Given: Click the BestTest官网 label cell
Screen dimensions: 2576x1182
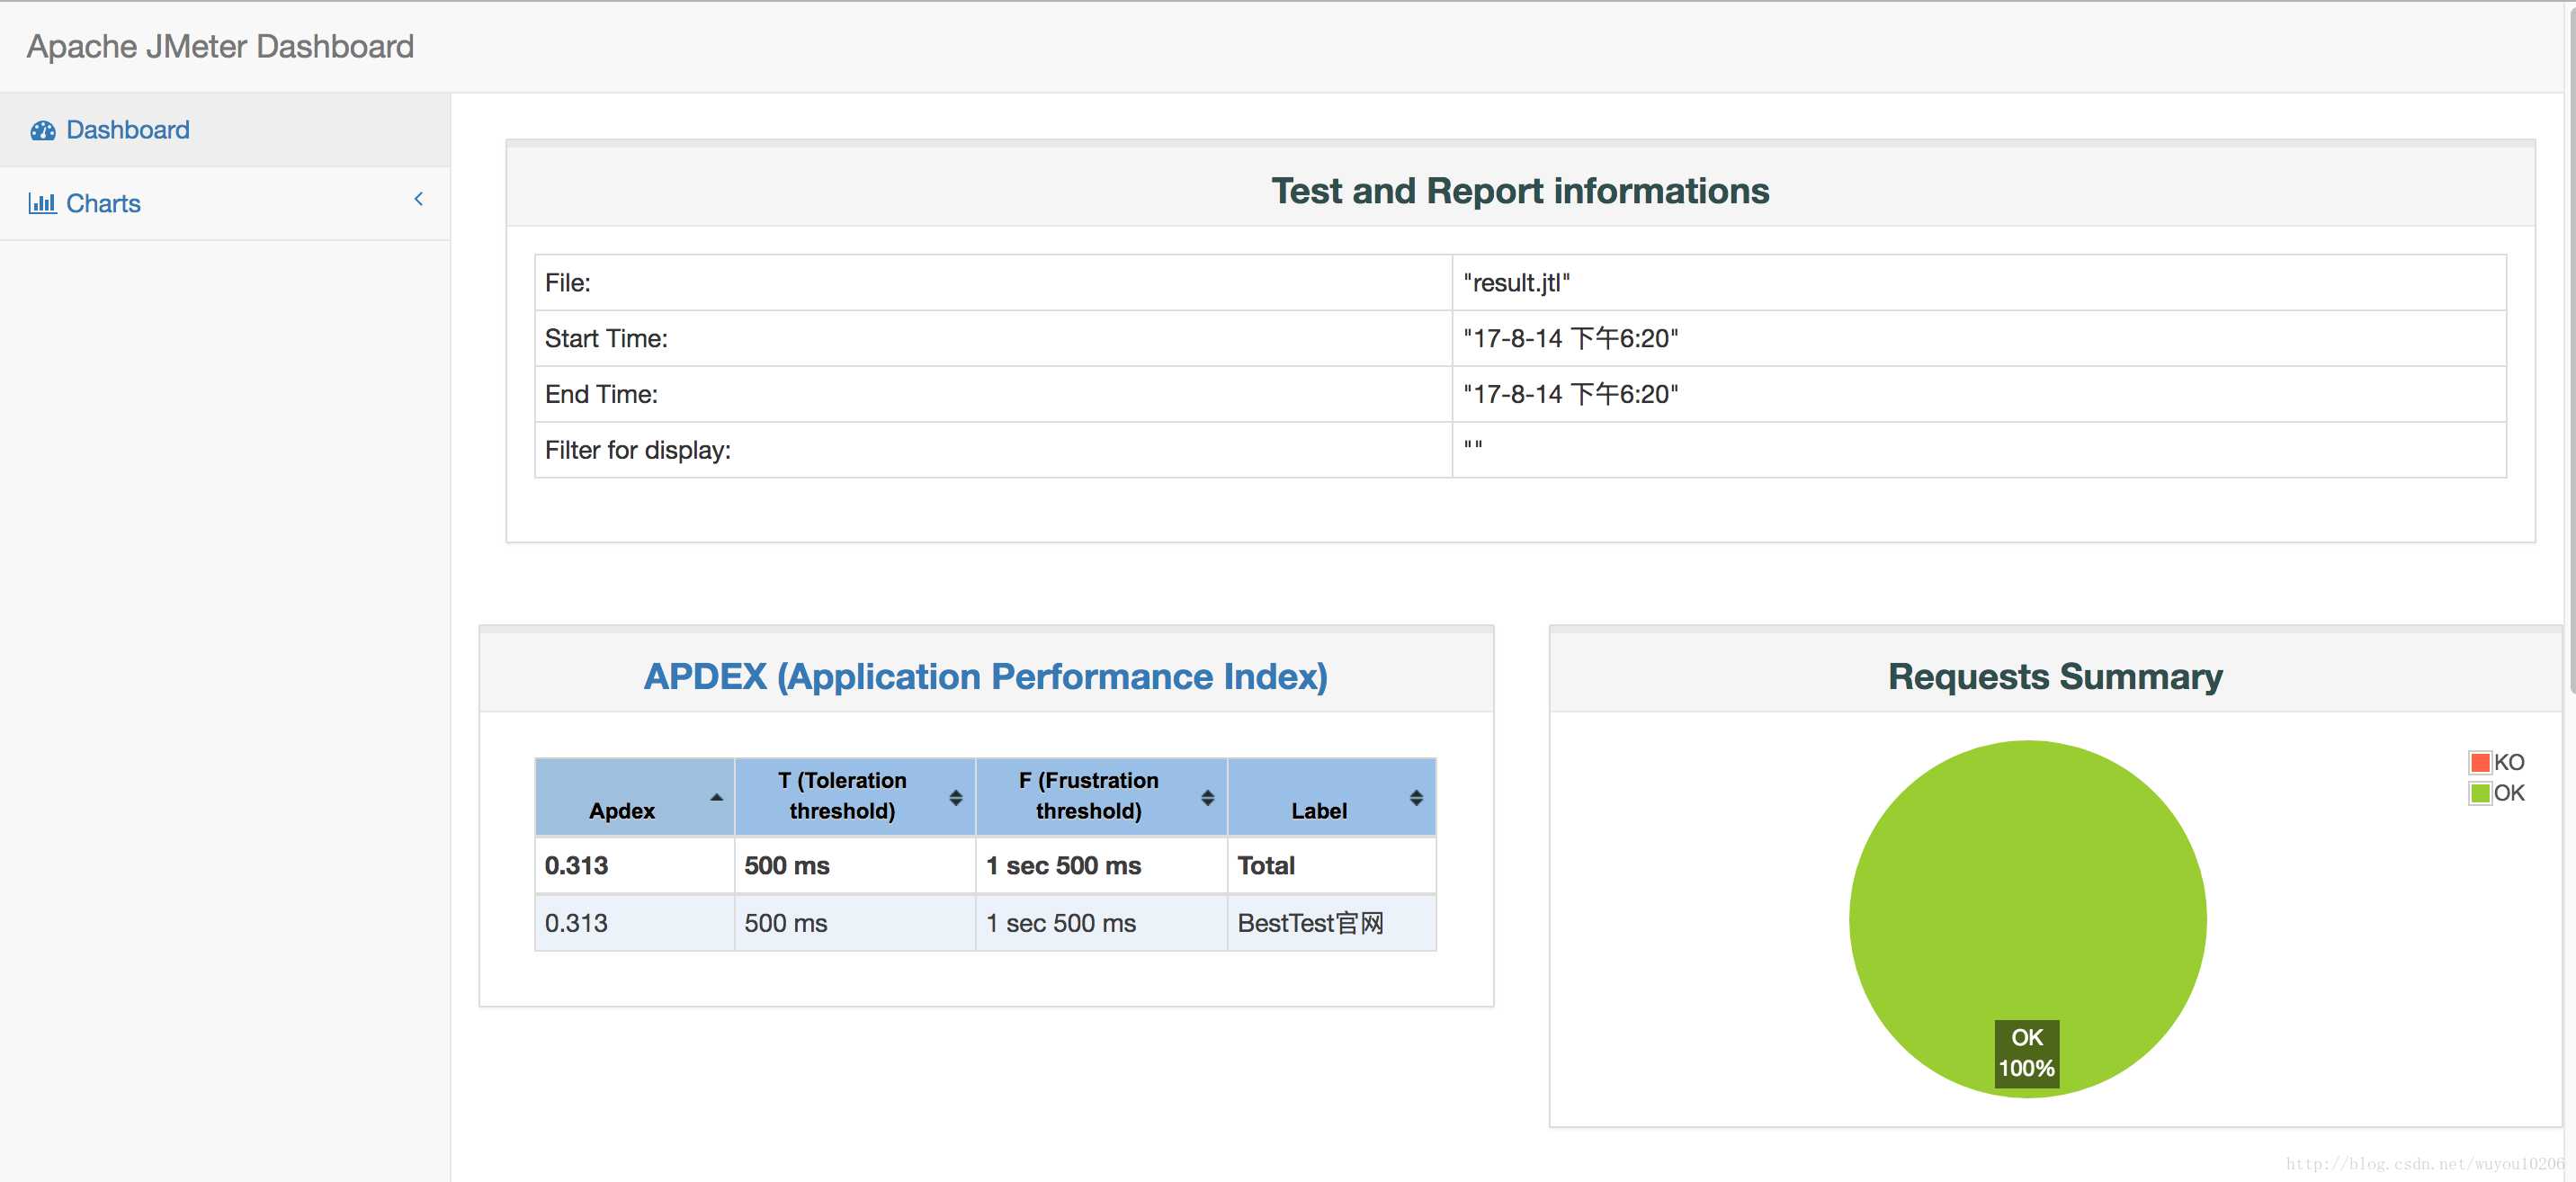Looking at the screenshot, I should [x=1332, y=923].
